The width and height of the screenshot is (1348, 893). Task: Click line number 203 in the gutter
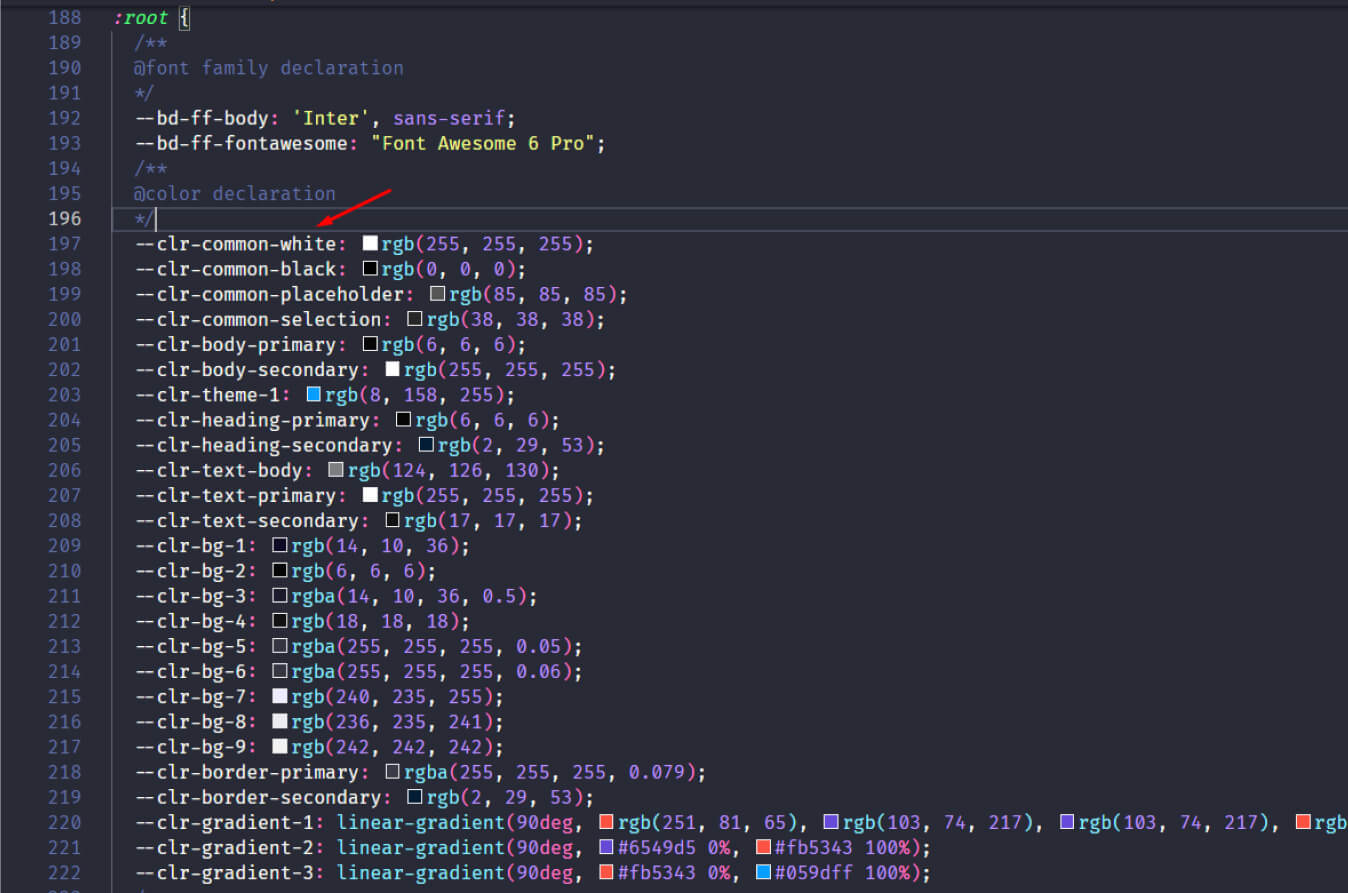[65, 395]
